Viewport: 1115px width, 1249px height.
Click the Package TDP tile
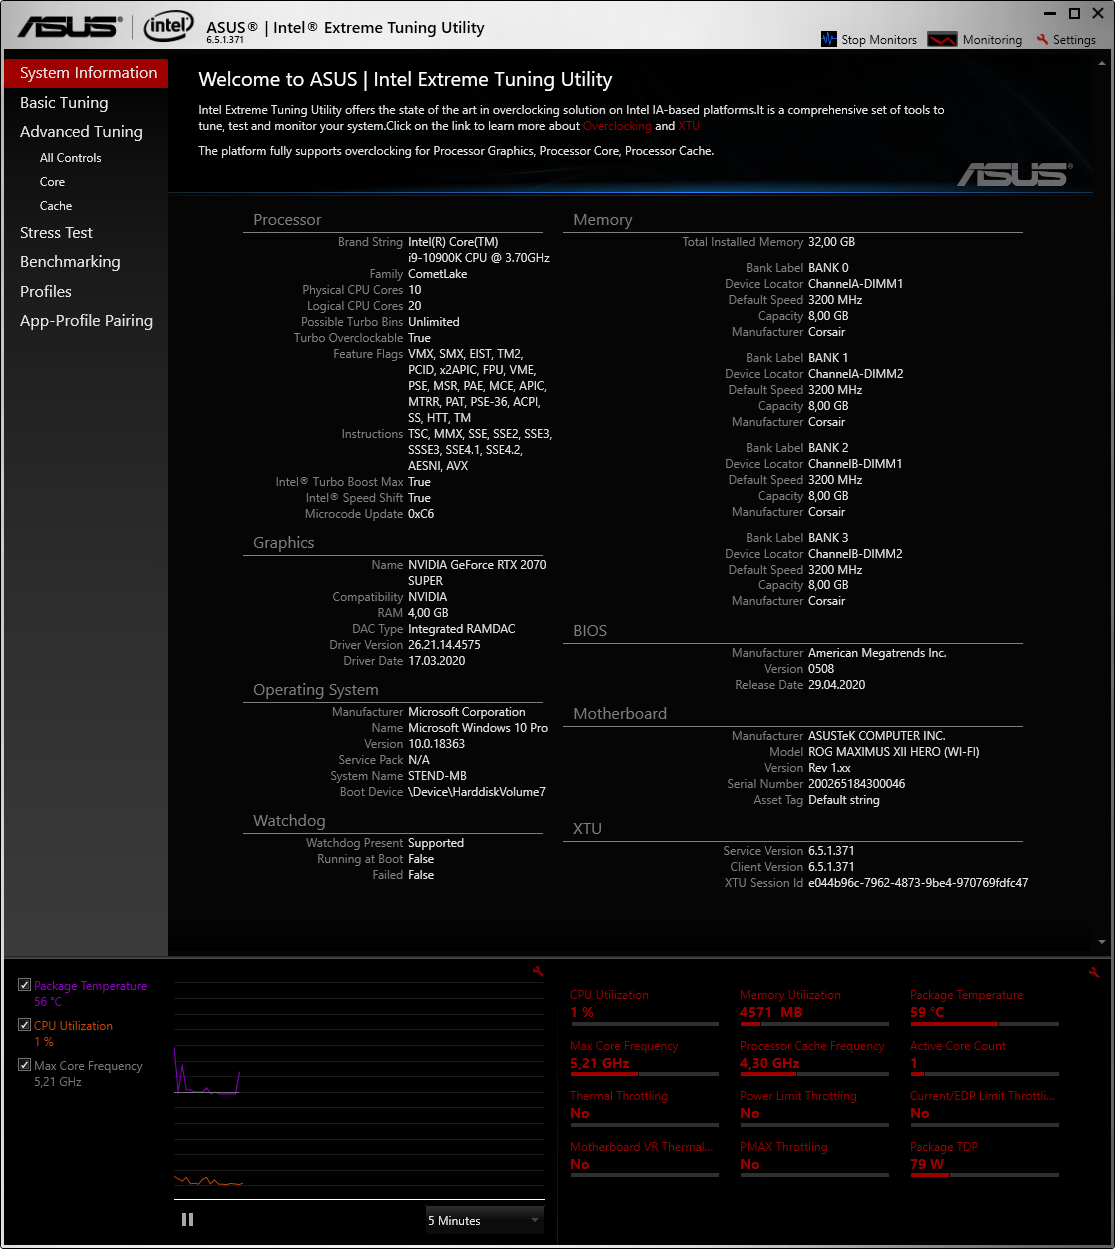[x=984, y=1159]
